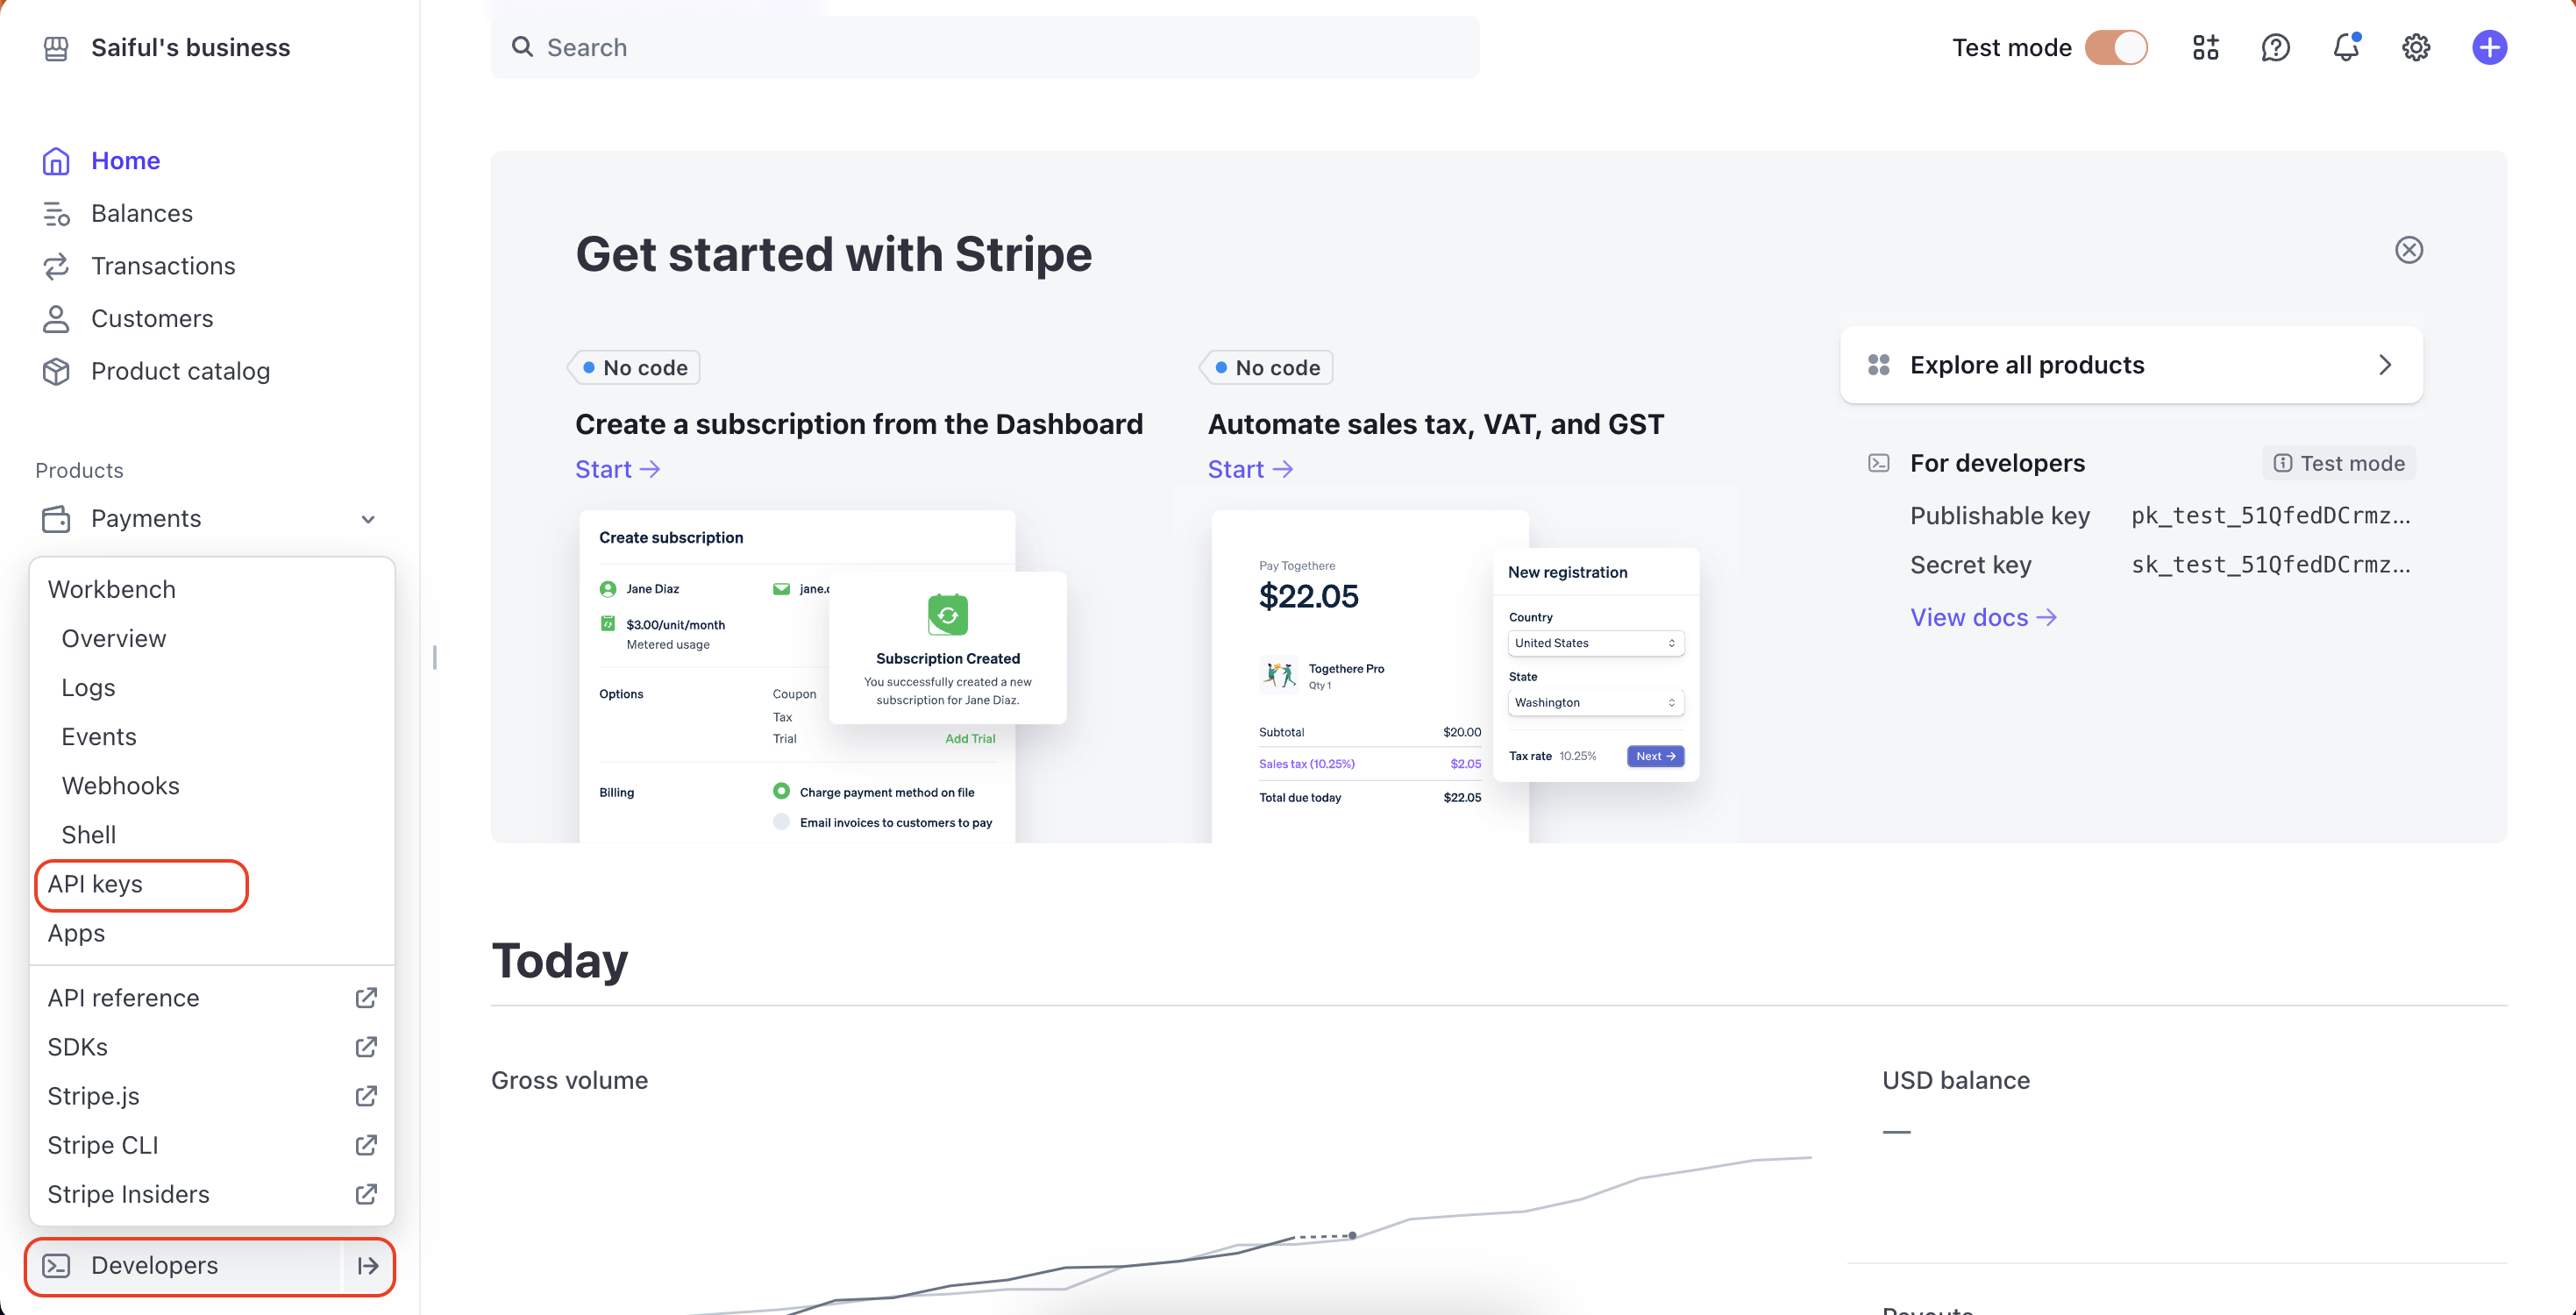The width and height of the screenshot is (2576, 1315).
Task: Select Logs in Developers menu
Action: tap(88, 687)
